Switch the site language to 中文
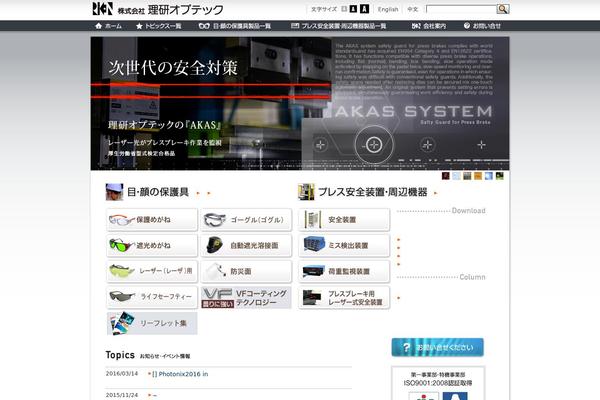600x400 pixels. coord(412,9)
